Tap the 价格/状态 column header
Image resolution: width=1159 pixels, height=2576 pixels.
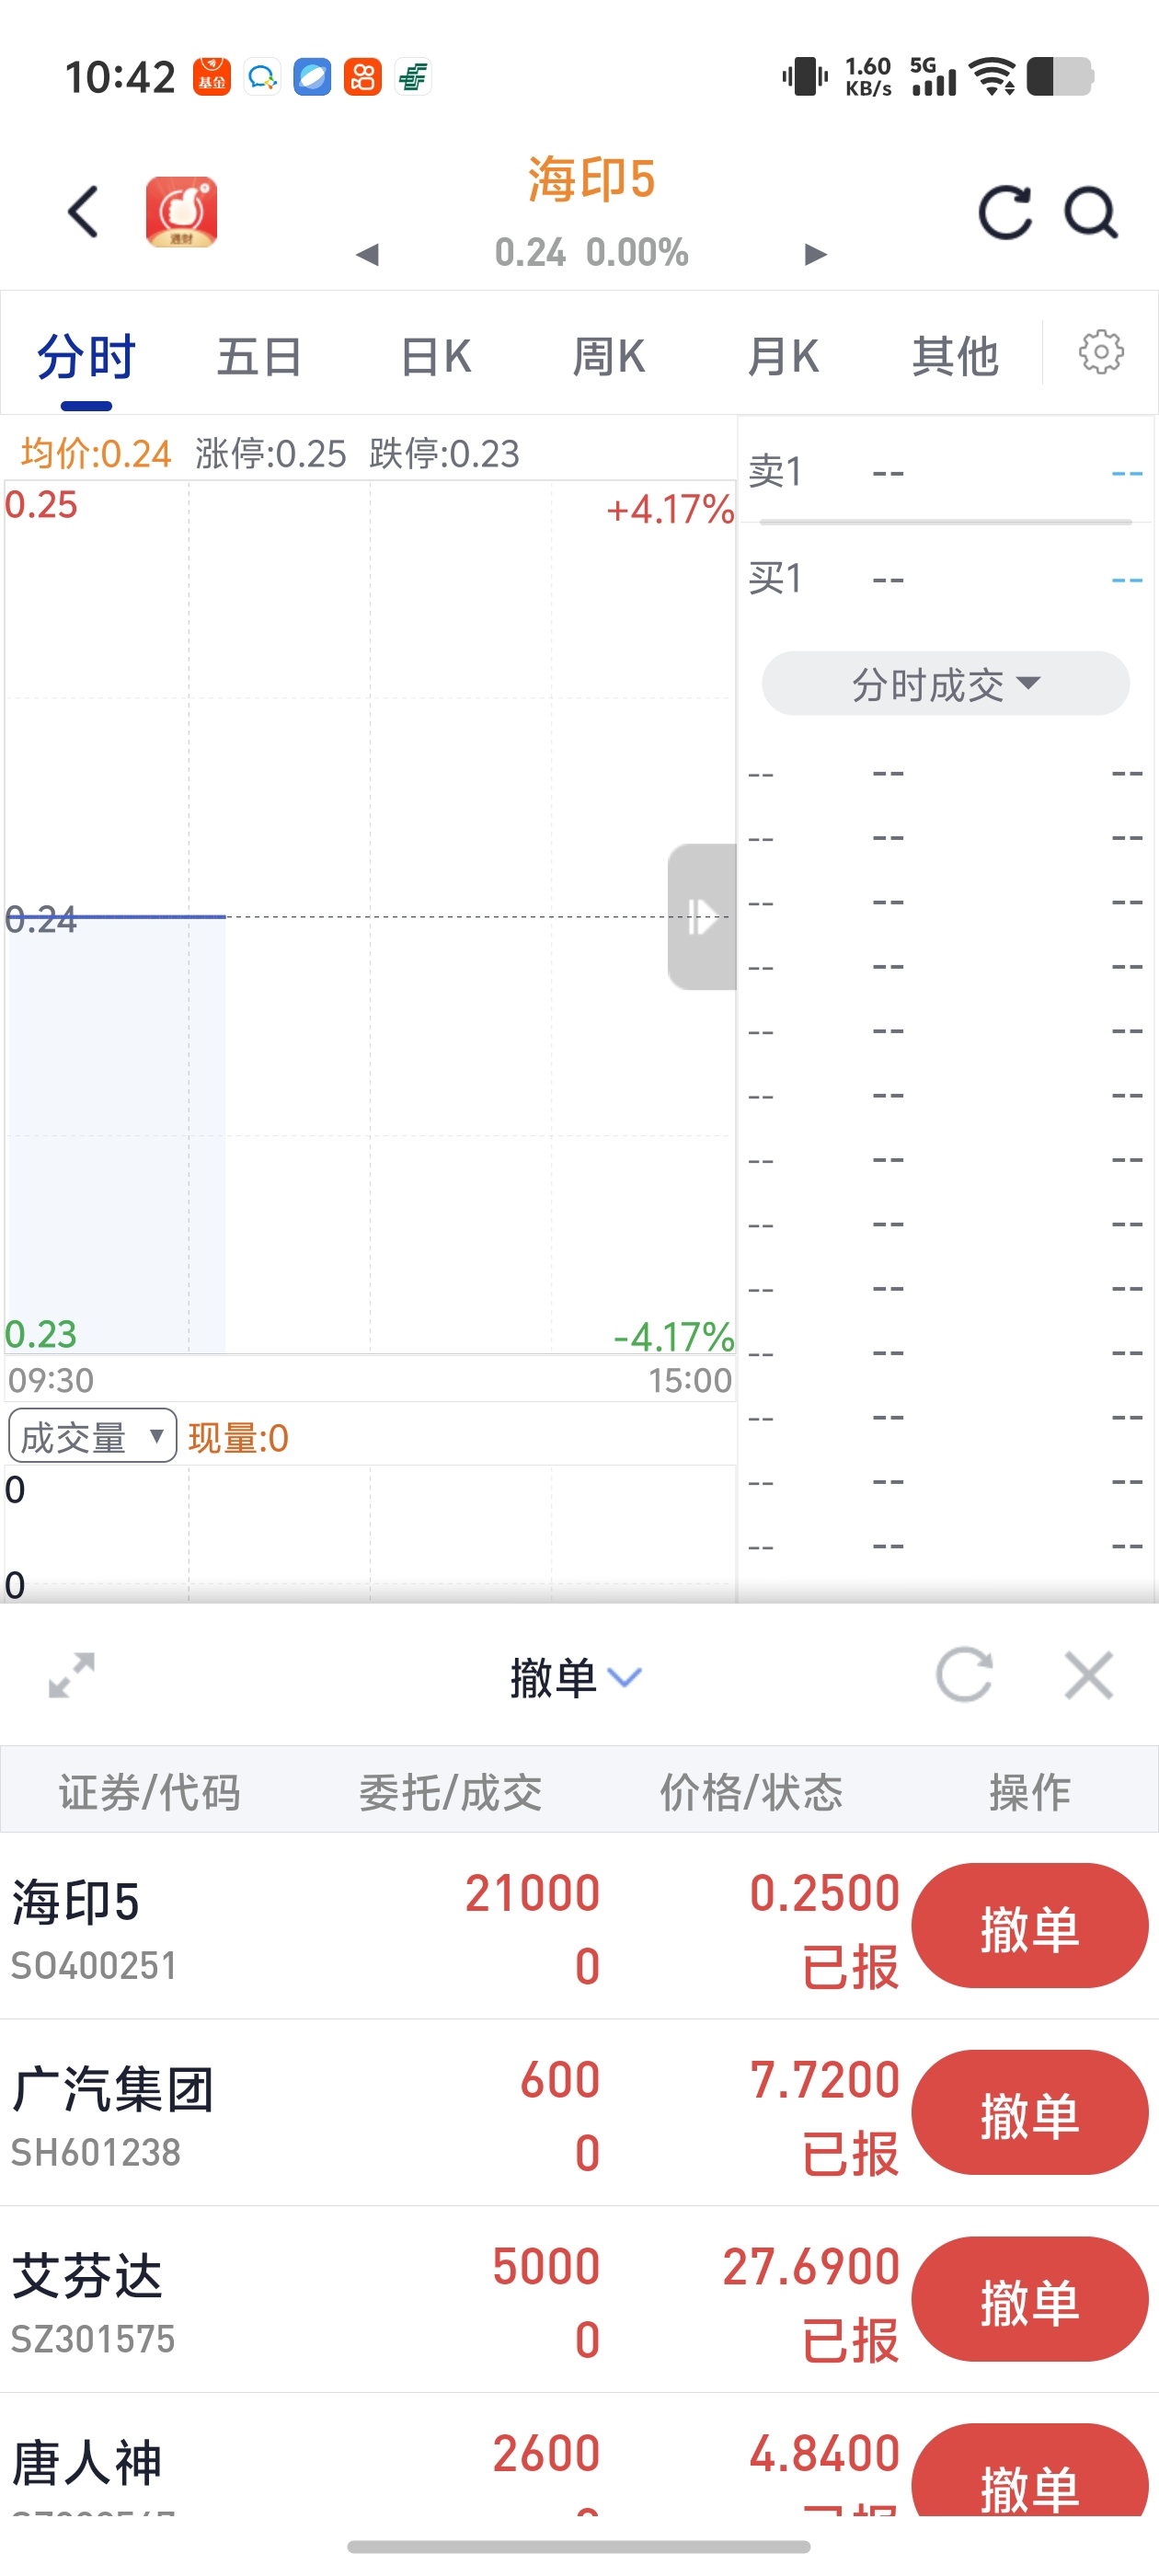(x=751, y=1791)
